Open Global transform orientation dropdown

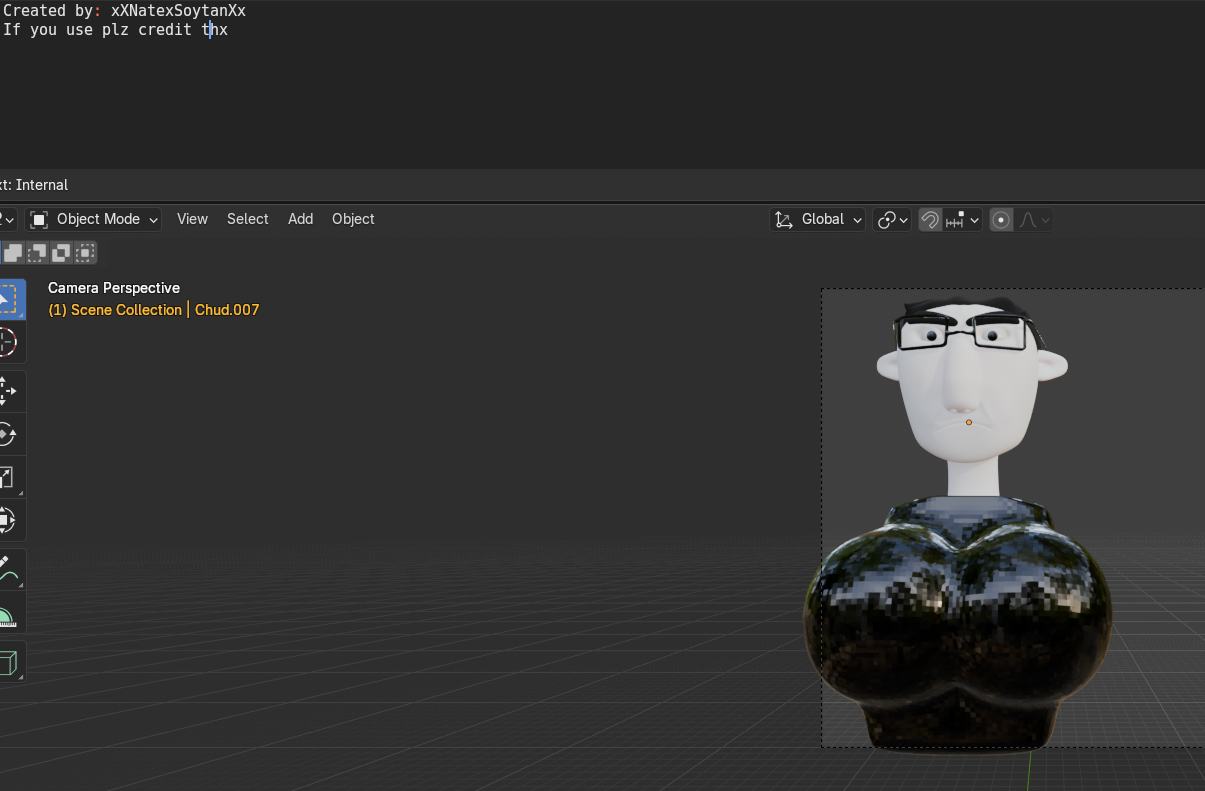click(818, 219)
